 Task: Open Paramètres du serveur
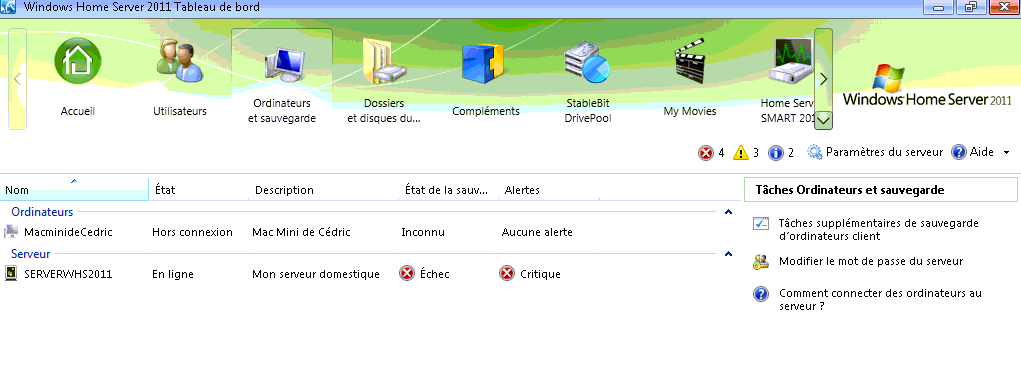pos(884,152)
